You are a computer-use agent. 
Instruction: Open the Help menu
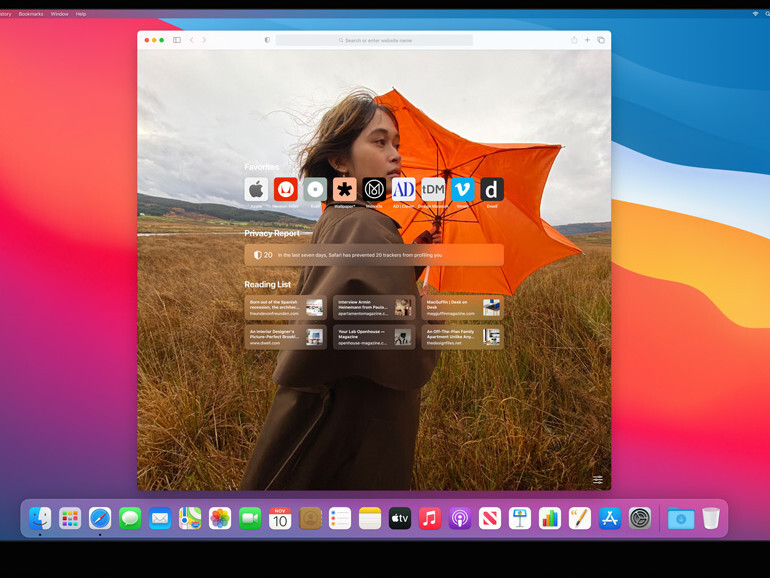pyautogui.click(x=81, y=14)
